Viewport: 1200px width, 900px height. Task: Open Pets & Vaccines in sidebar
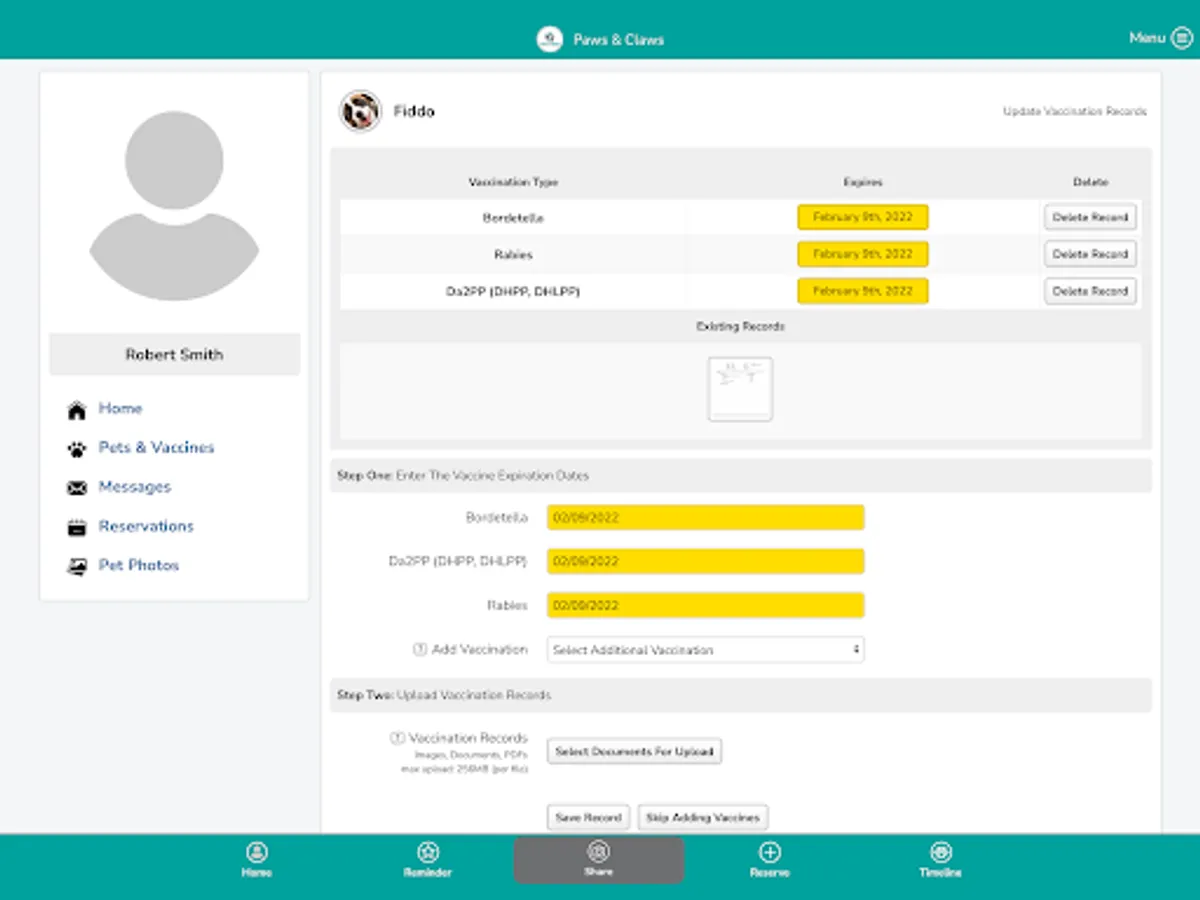click(x=156, y=448)
